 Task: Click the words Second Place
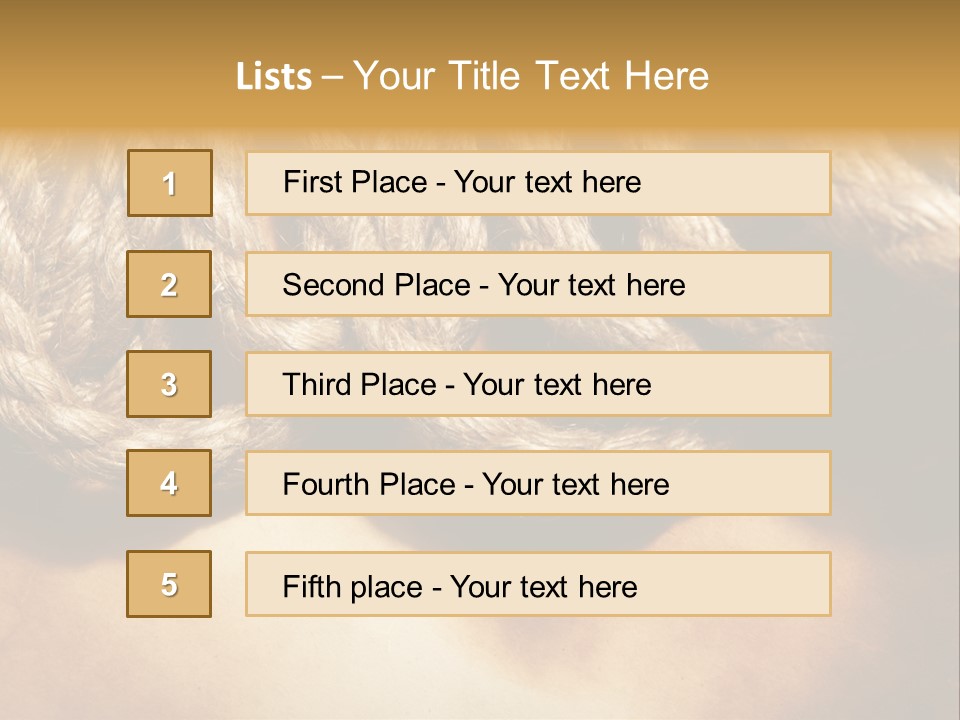pyautogui.click(x=377, y=285)
